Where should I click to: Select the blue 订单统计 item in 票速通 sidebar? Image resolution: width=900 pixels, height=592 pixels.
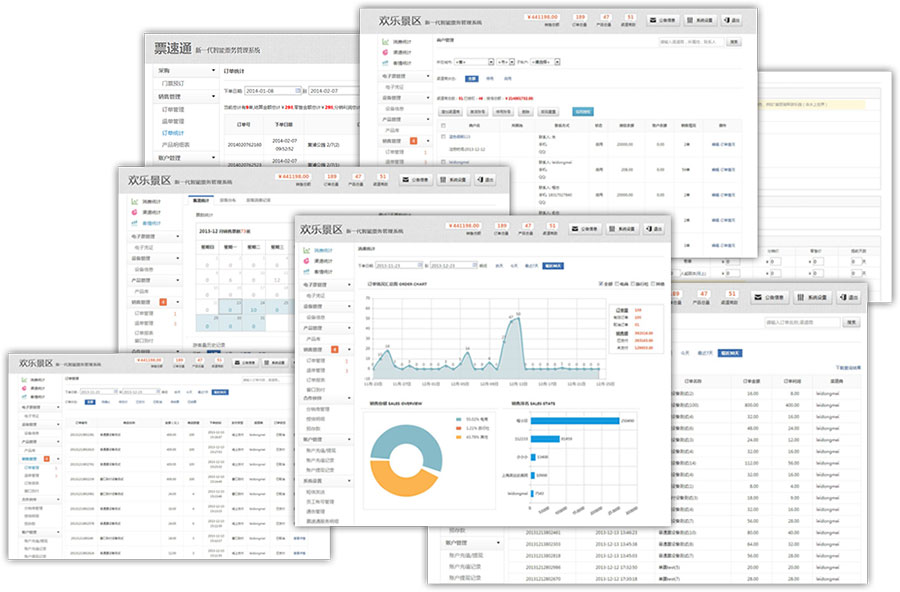(x=173, y=133)
